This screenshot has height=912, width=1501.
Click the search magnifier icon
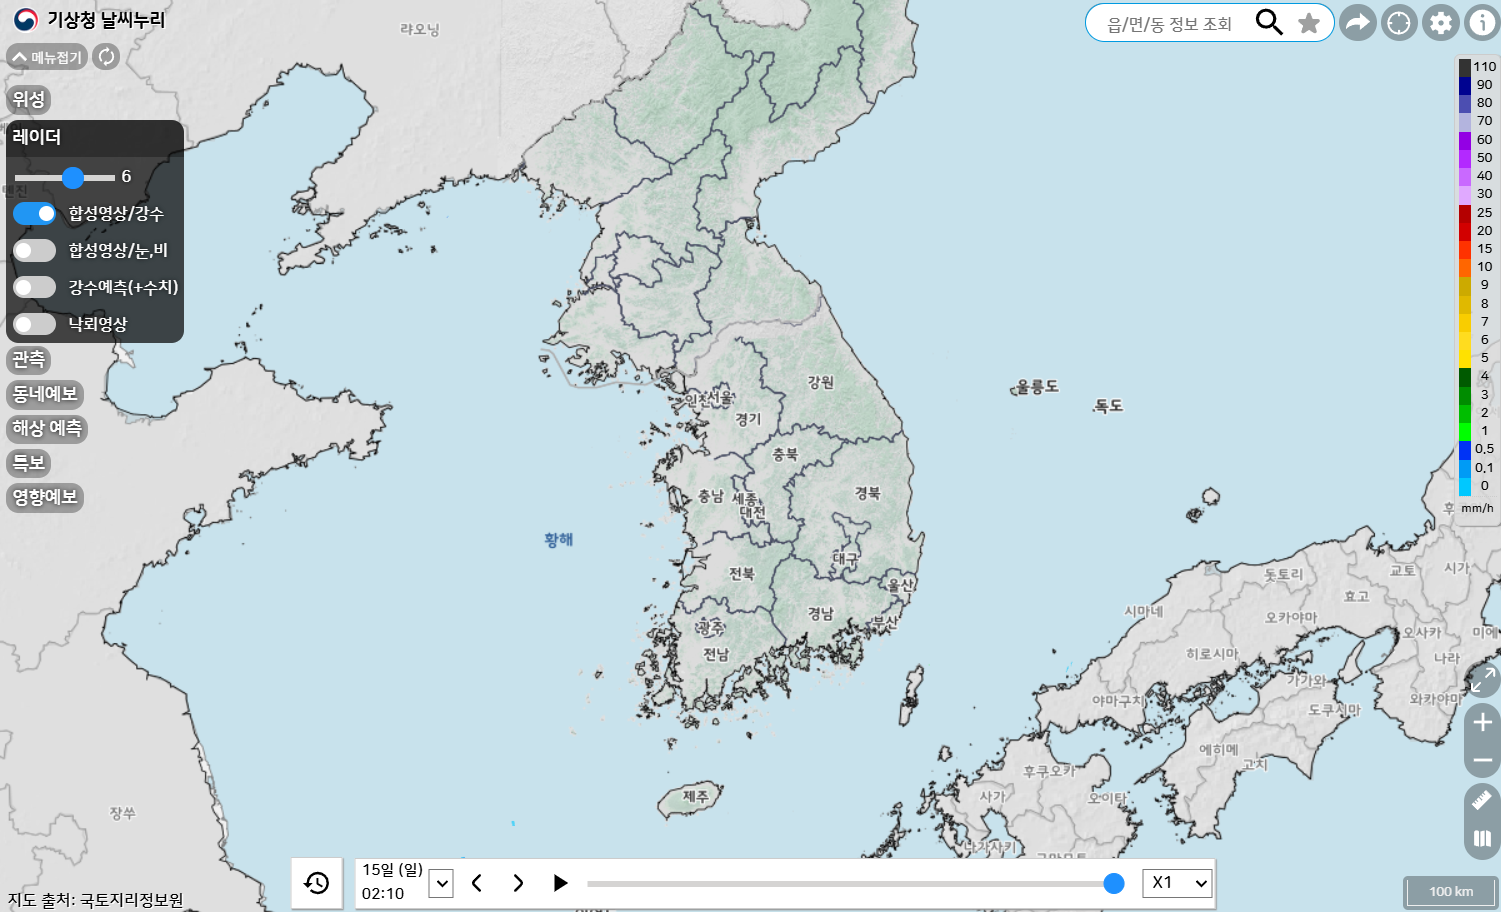click(1269, 22)
